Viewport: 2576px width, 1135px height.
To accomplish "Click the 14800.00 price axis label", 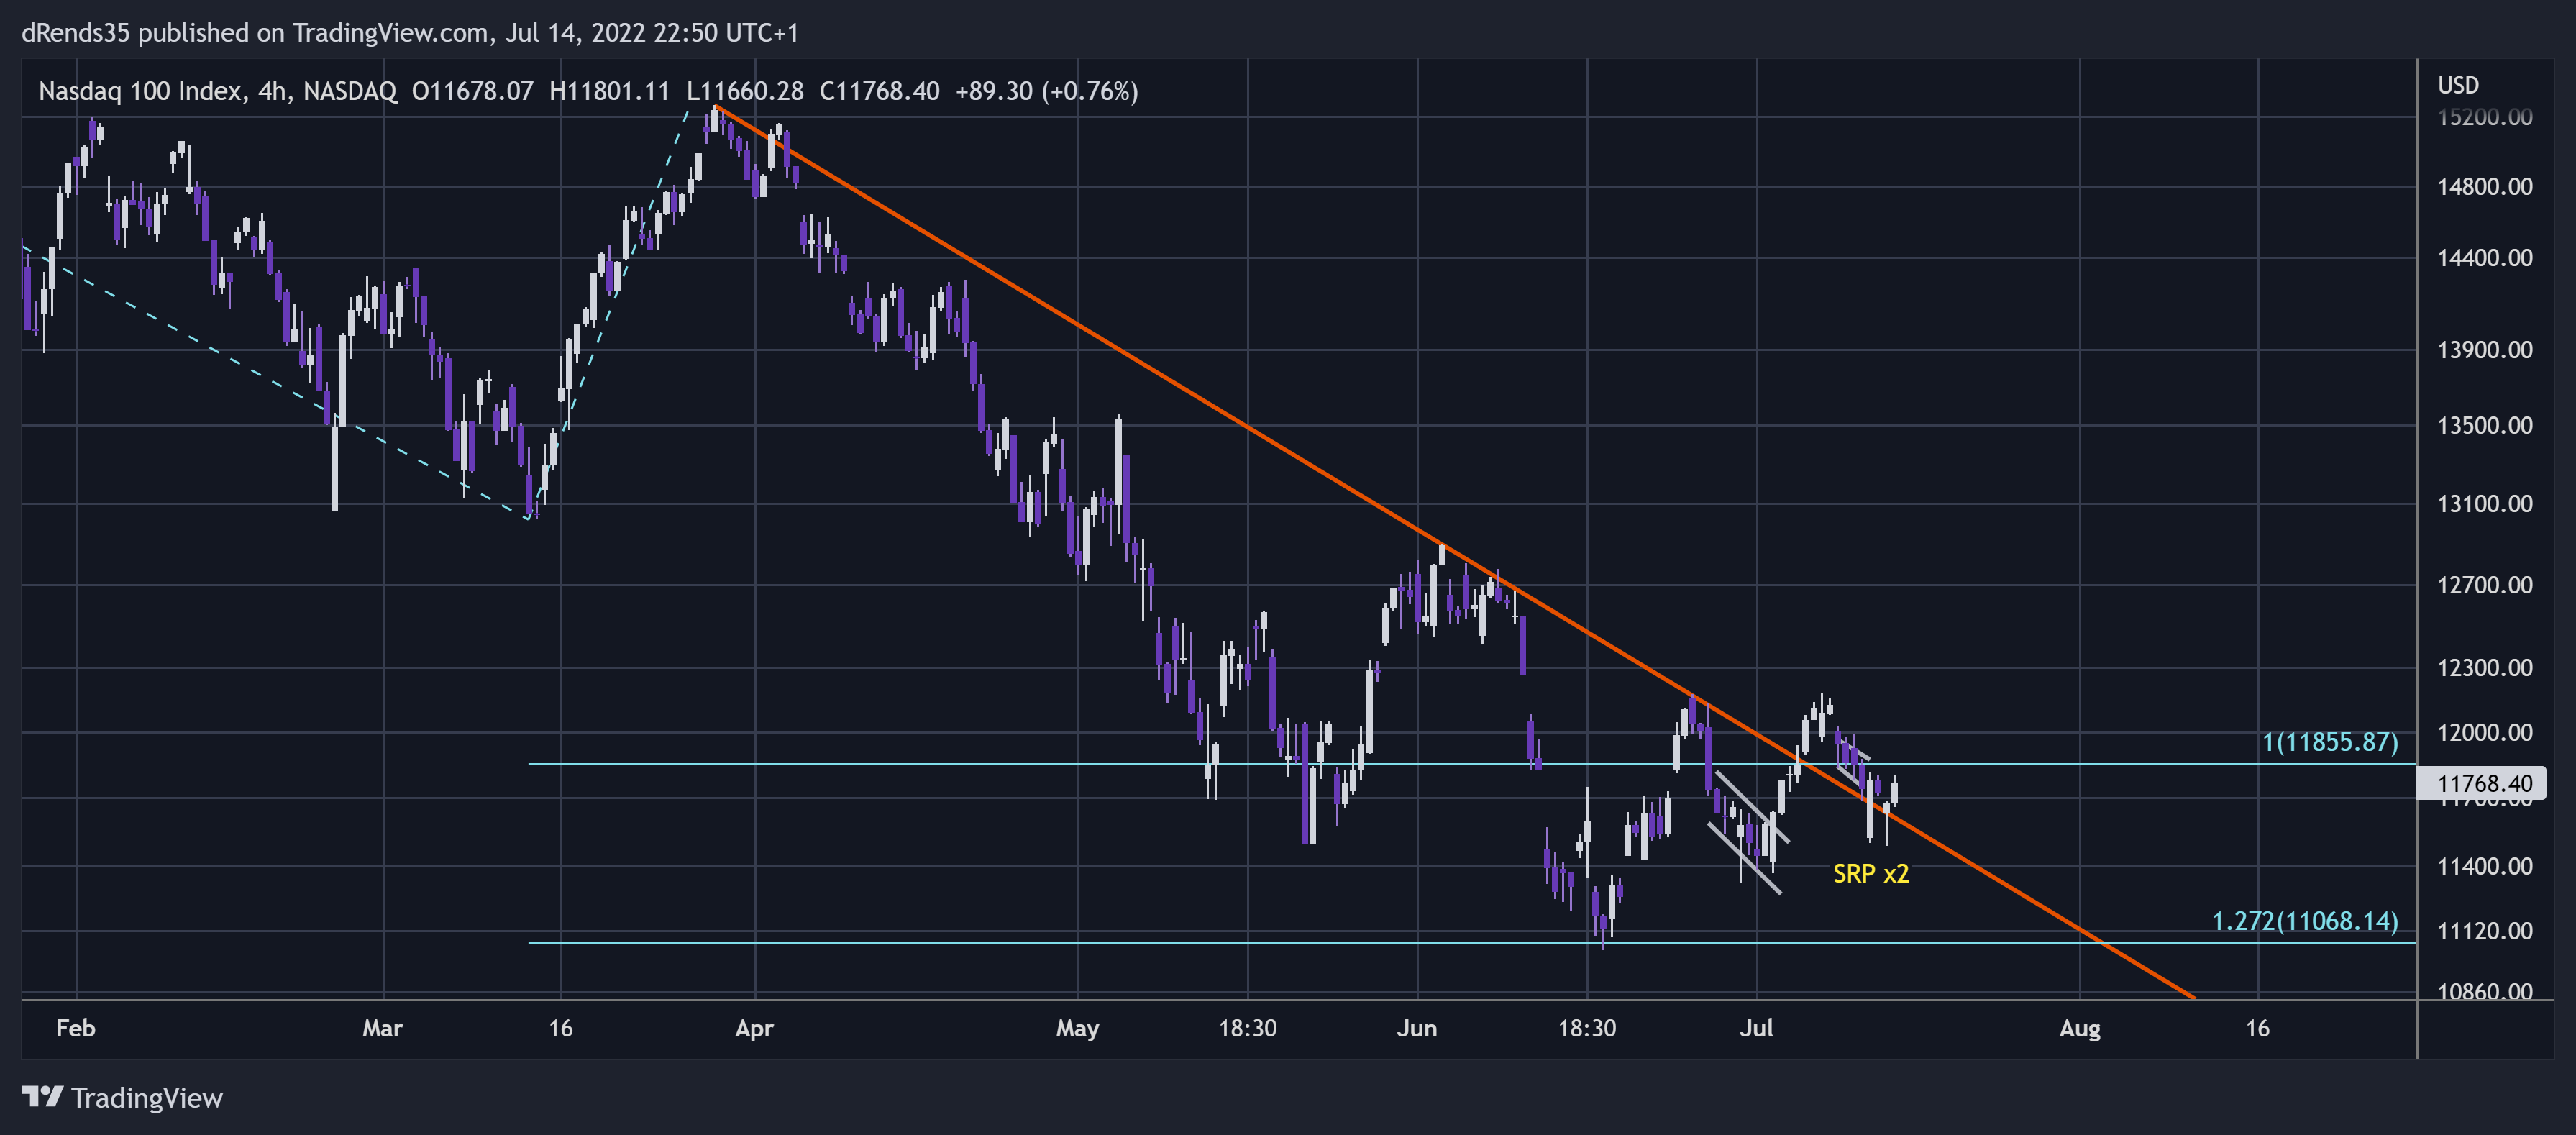I will tap(2485, 187).
